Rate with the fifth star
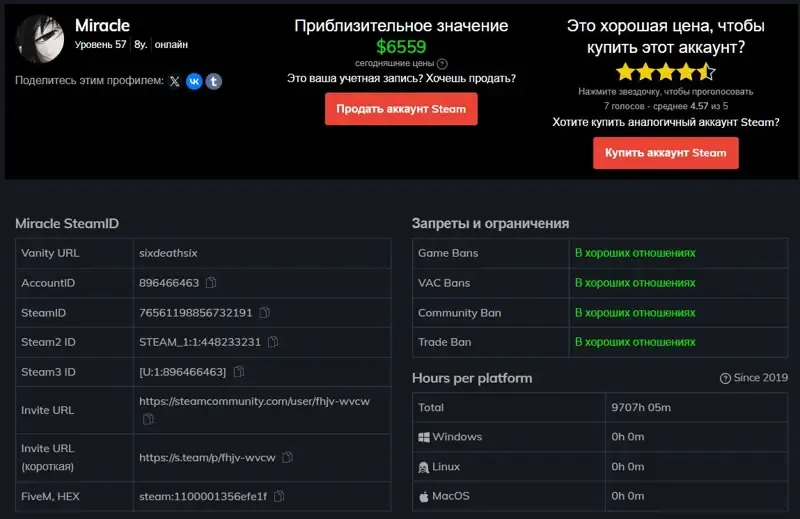 [707, 72]
